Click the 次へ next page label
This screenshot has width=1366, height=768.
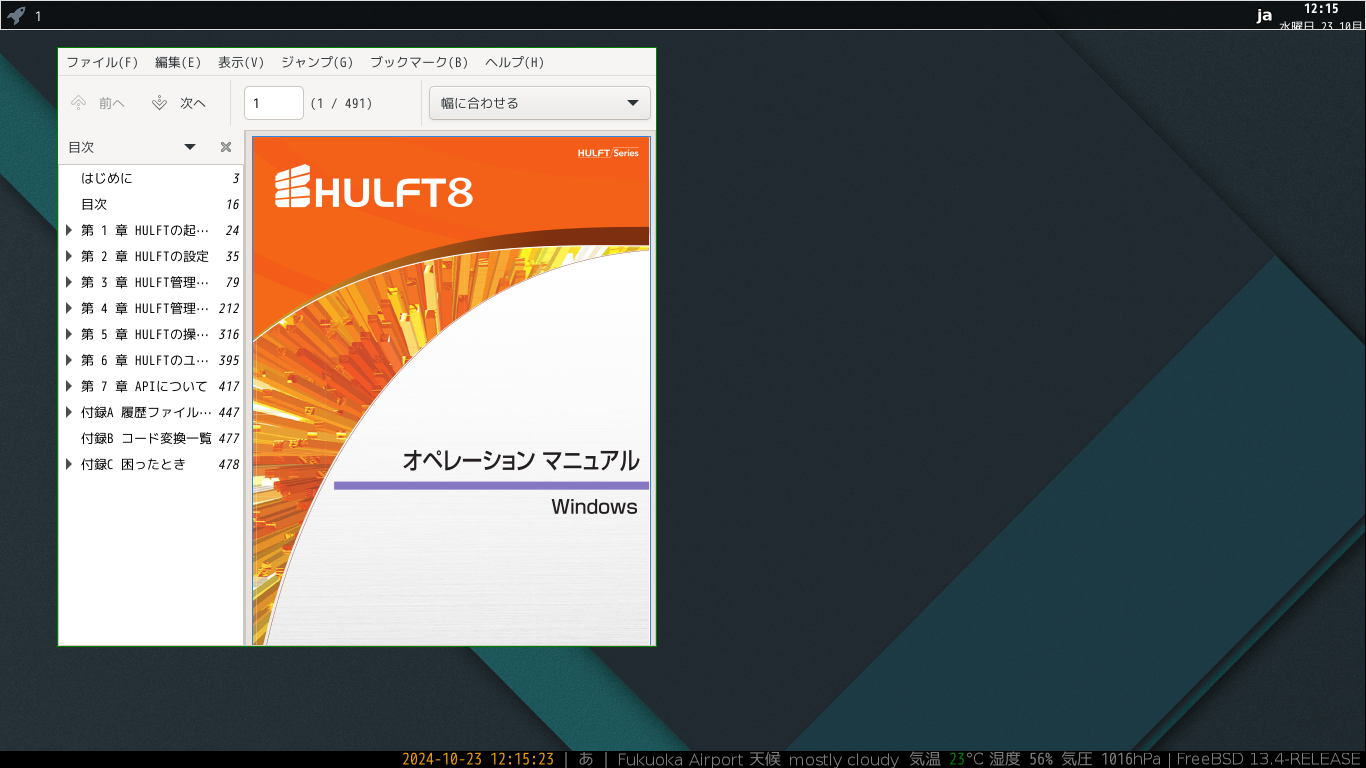tap(193, 103)
